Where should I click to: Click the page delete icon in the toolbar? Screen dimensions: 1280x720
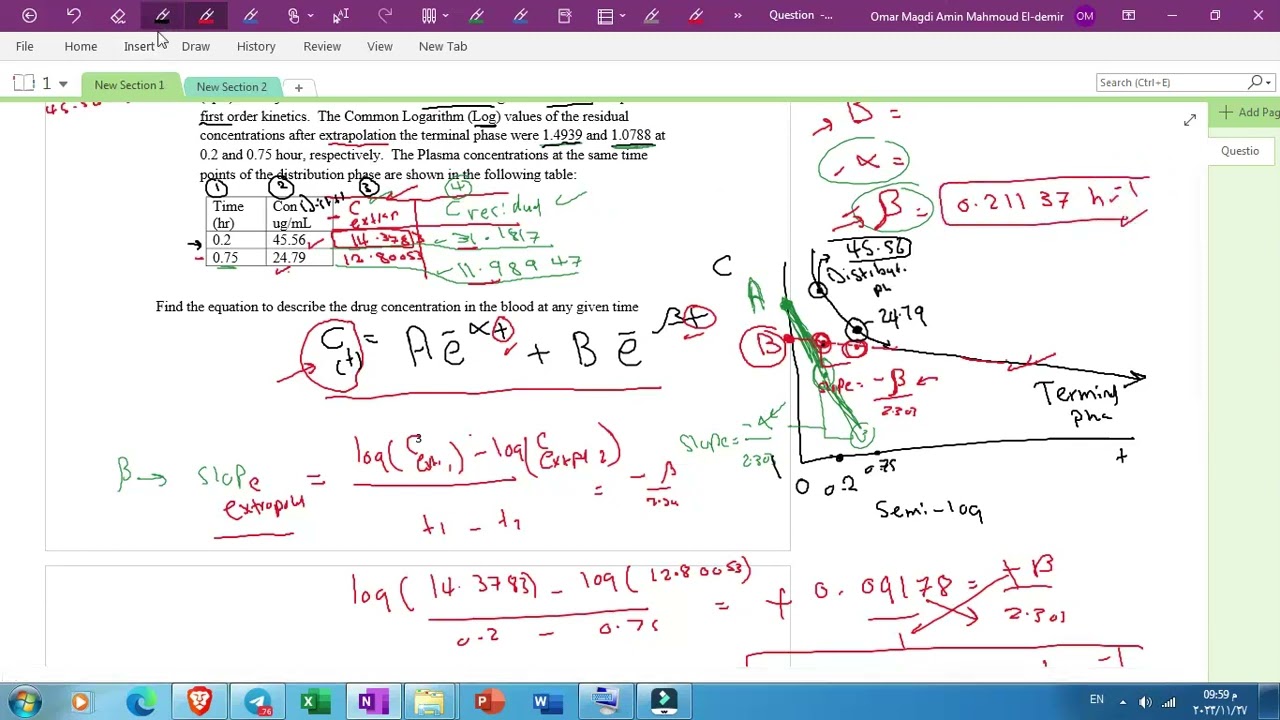tap(565, 16)
